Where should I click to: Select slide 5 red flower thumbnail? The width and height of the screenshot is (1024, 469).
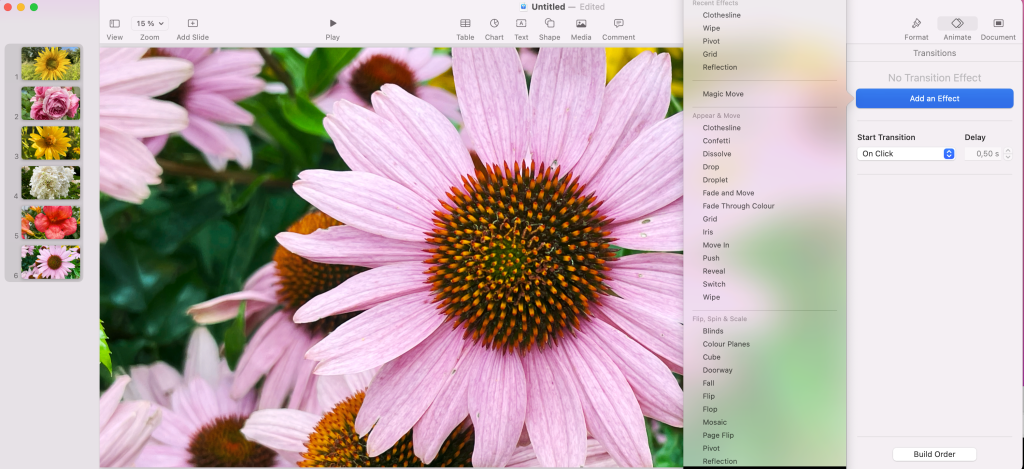(51, 223)
